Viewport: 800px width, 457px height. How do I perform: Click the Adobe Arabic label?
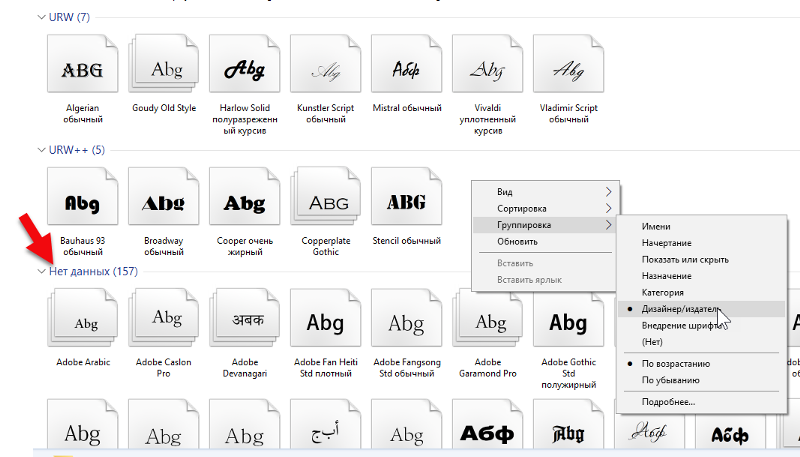[x=83, y=362]
